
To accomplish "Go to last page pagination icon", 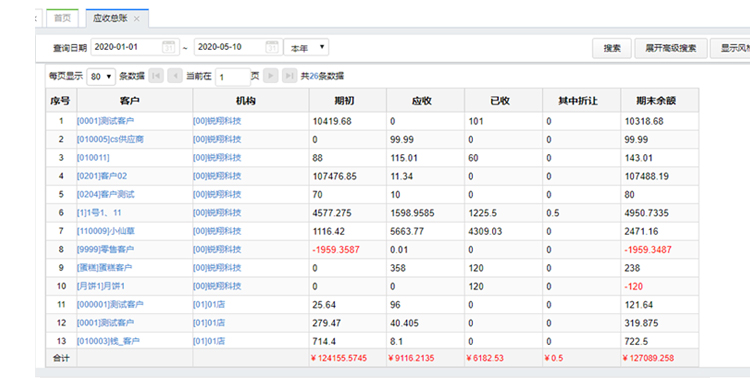I will coord(289,76).
